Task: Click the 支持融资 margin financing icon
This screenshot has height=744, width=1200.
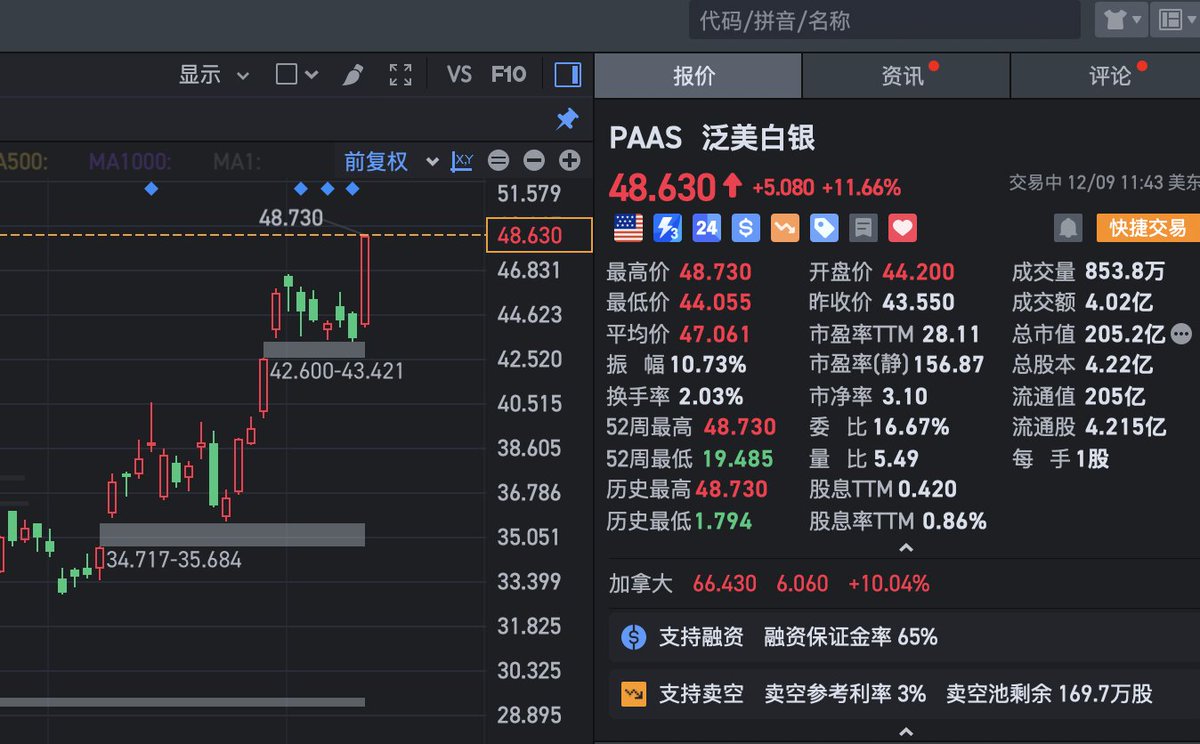Action: point(634,637)
